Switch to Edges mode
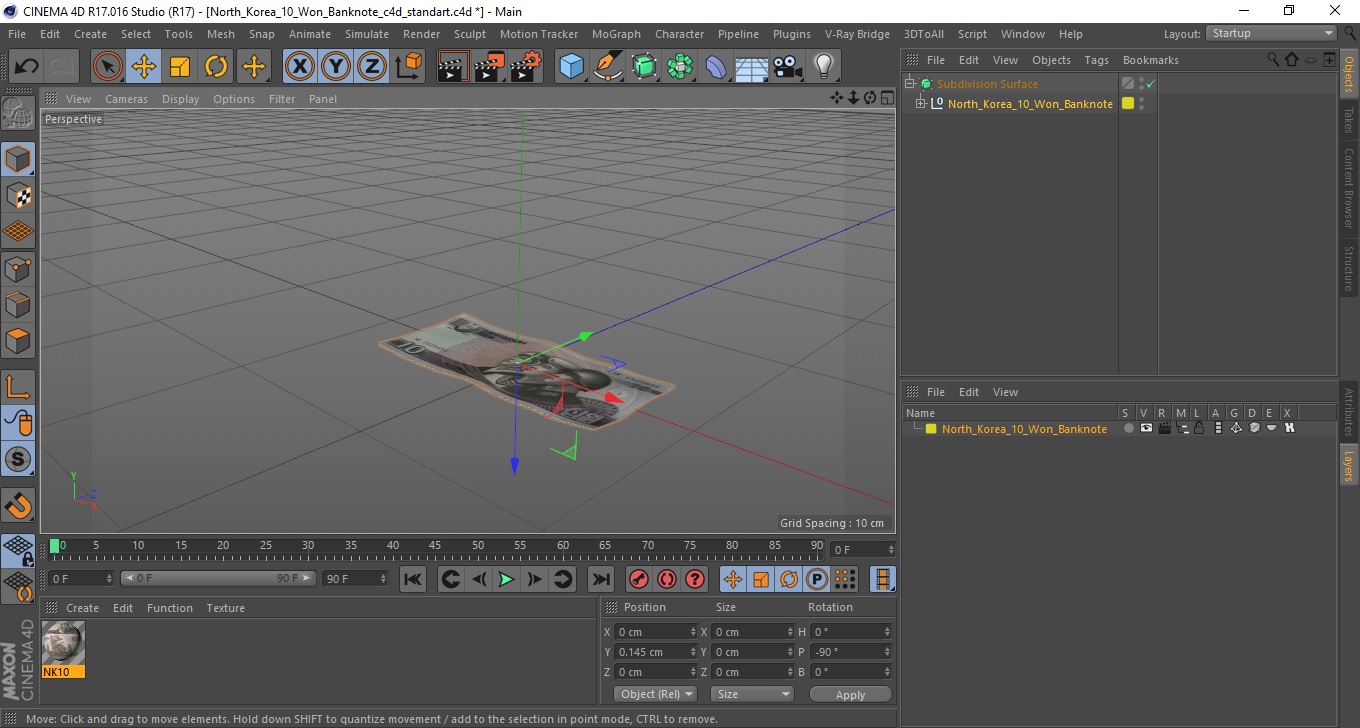1360x728 pixels. [18, 304]
